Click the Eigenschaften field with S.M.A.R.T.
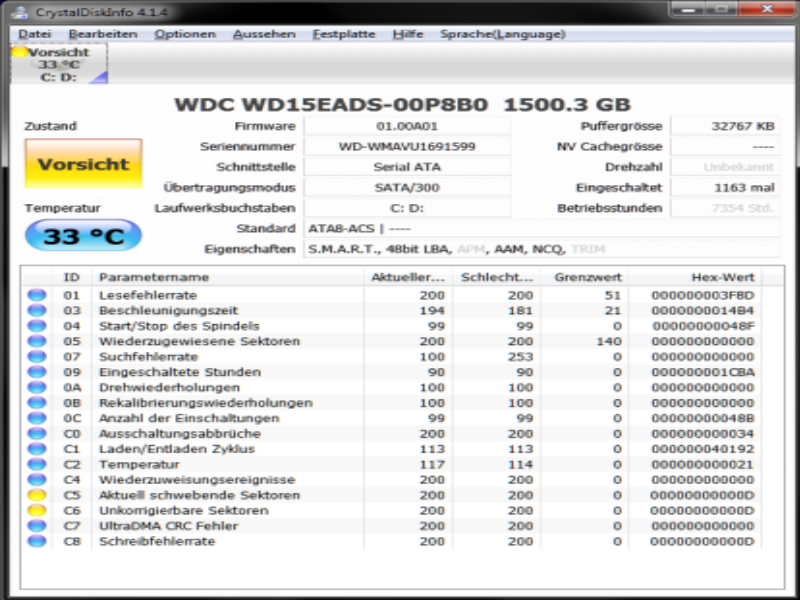Screen dimensions: 800x600 point(542,249)
